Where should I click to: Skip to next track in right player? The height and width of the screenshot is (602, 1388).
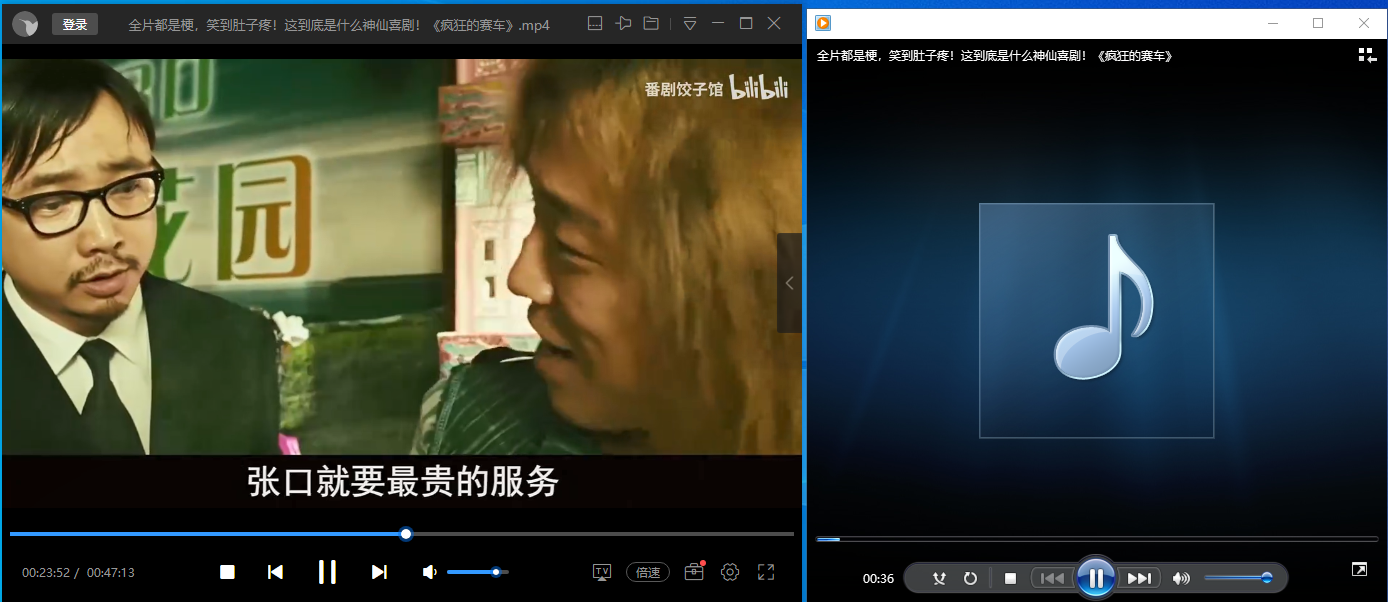tap(1139, 577)
